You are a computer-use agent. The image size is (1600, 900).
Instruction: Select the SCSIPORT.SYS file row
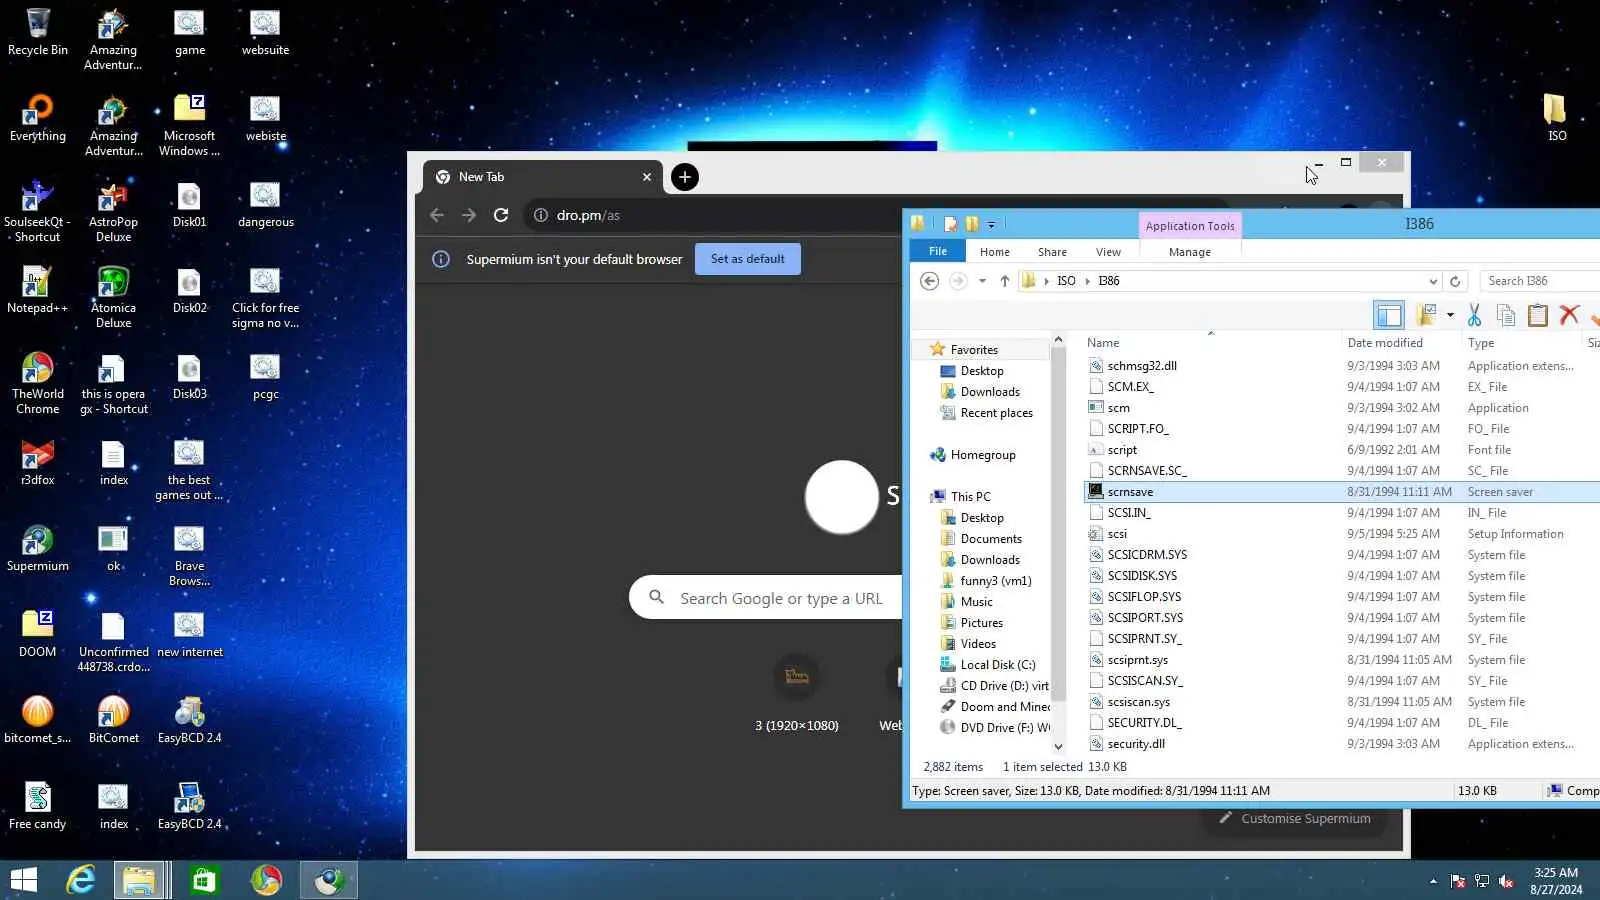(1343, 618)
